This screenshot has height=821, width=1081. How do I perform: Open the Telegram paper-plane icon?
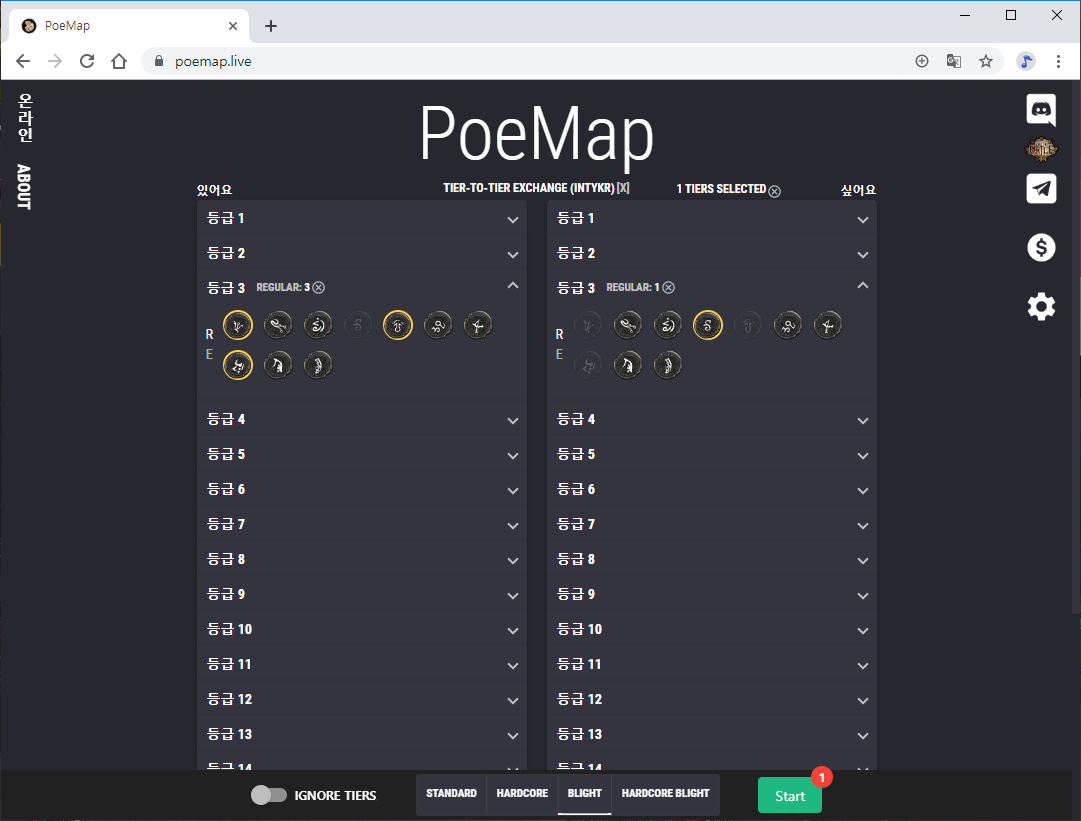tap(1041, 188)
